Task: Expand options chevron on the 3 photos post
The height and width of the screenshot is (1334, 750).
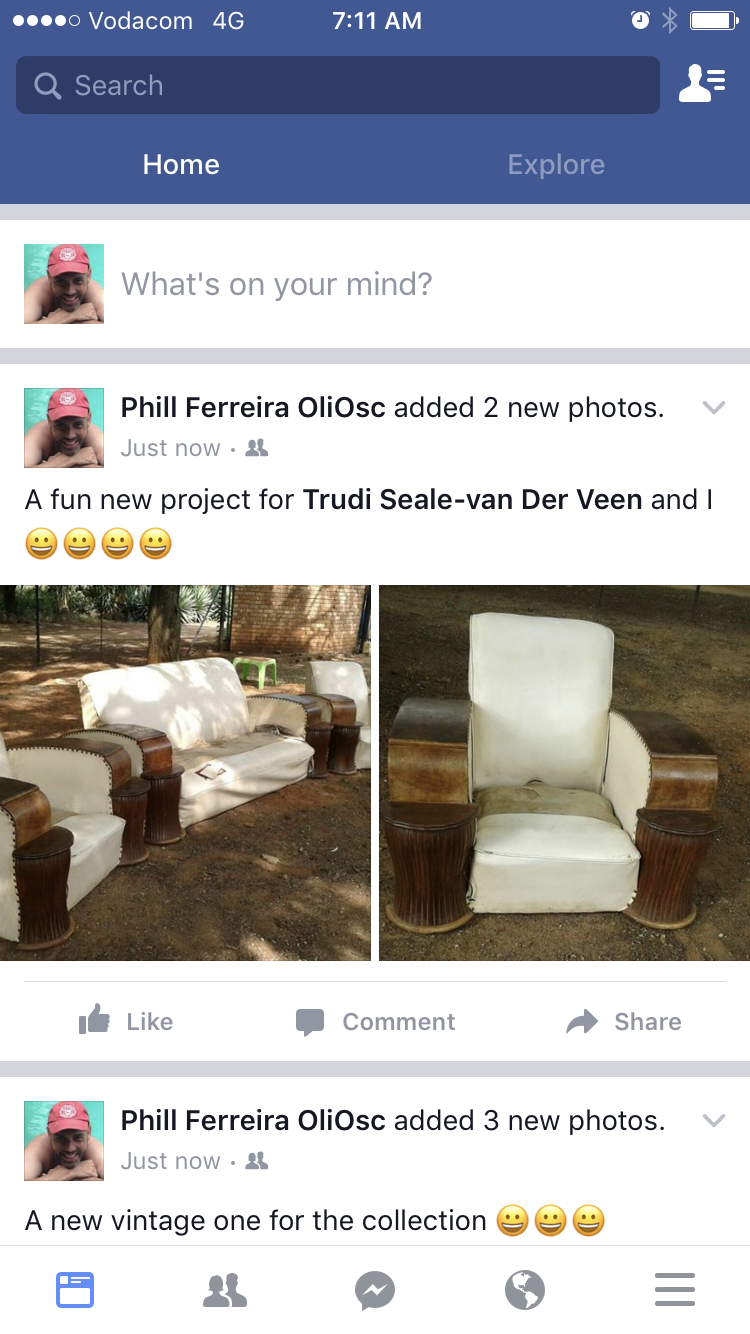Action: coord(713,1120)
